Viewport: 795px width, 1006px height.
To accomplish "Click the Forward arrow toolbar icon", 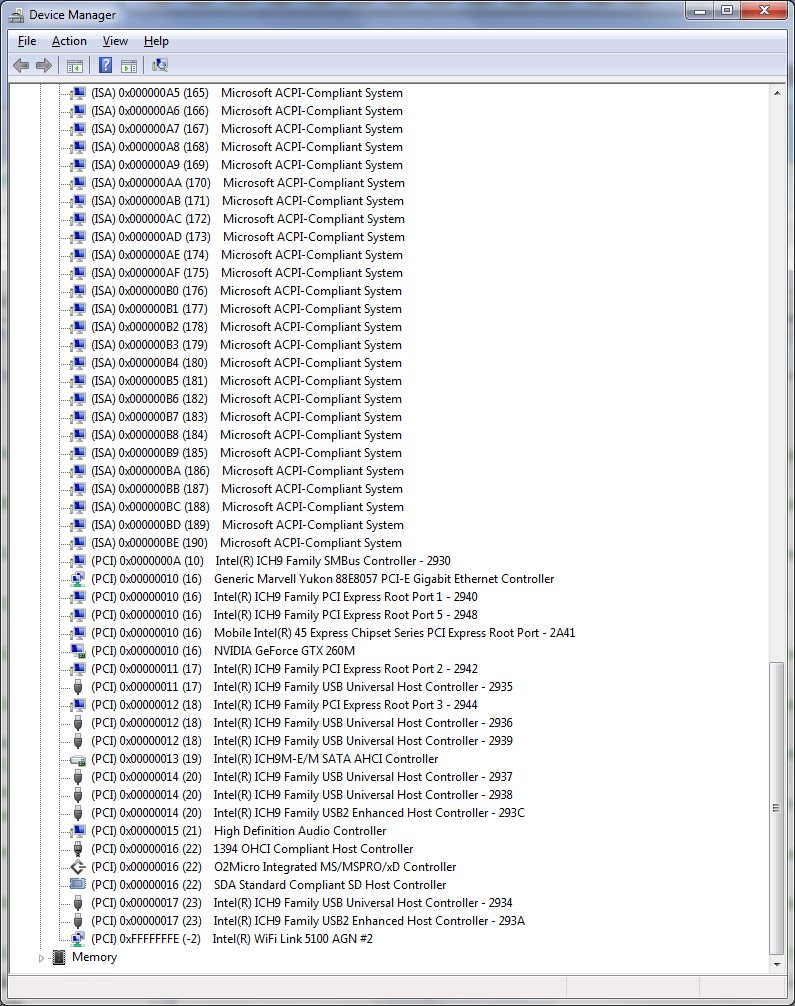I will click(x=44, y=65).
